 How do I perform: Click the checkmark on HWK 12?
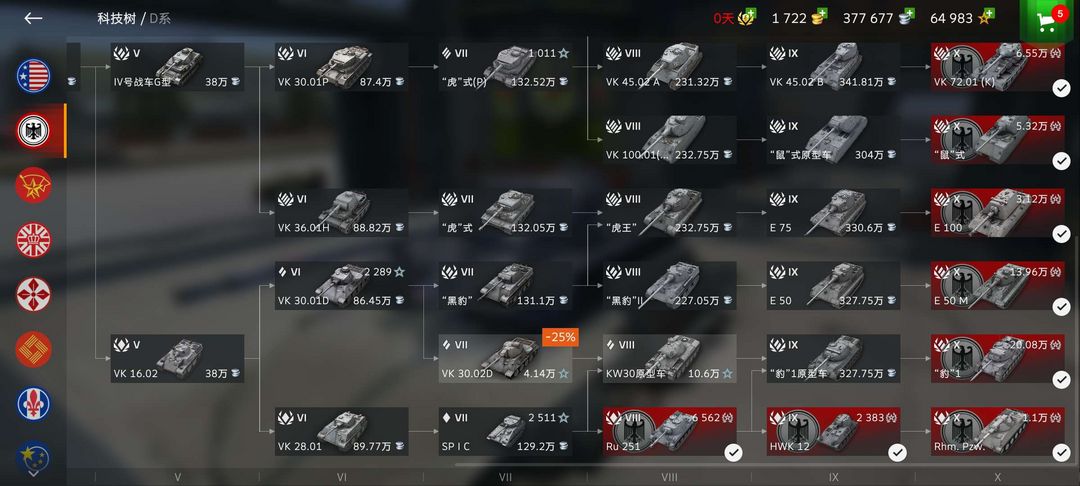tap(897, 452)
